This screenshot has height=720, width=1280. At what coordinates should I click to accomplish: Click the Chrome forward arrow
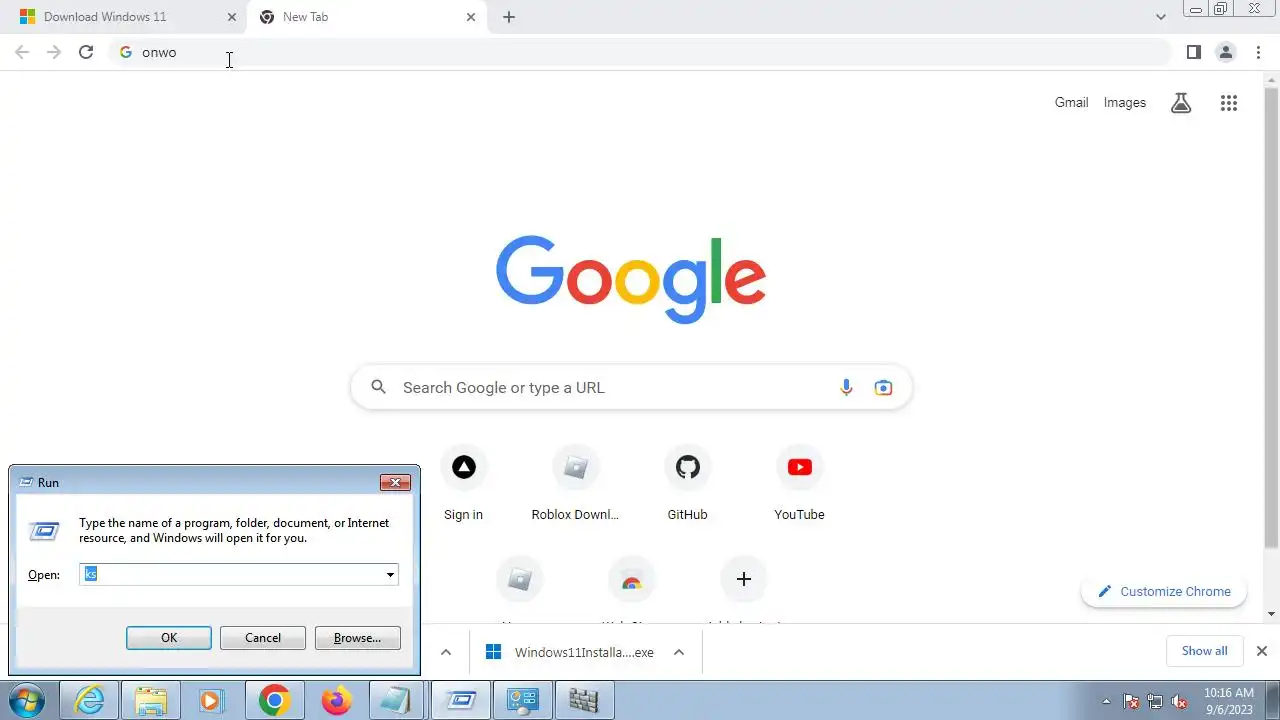pos(54,52)
